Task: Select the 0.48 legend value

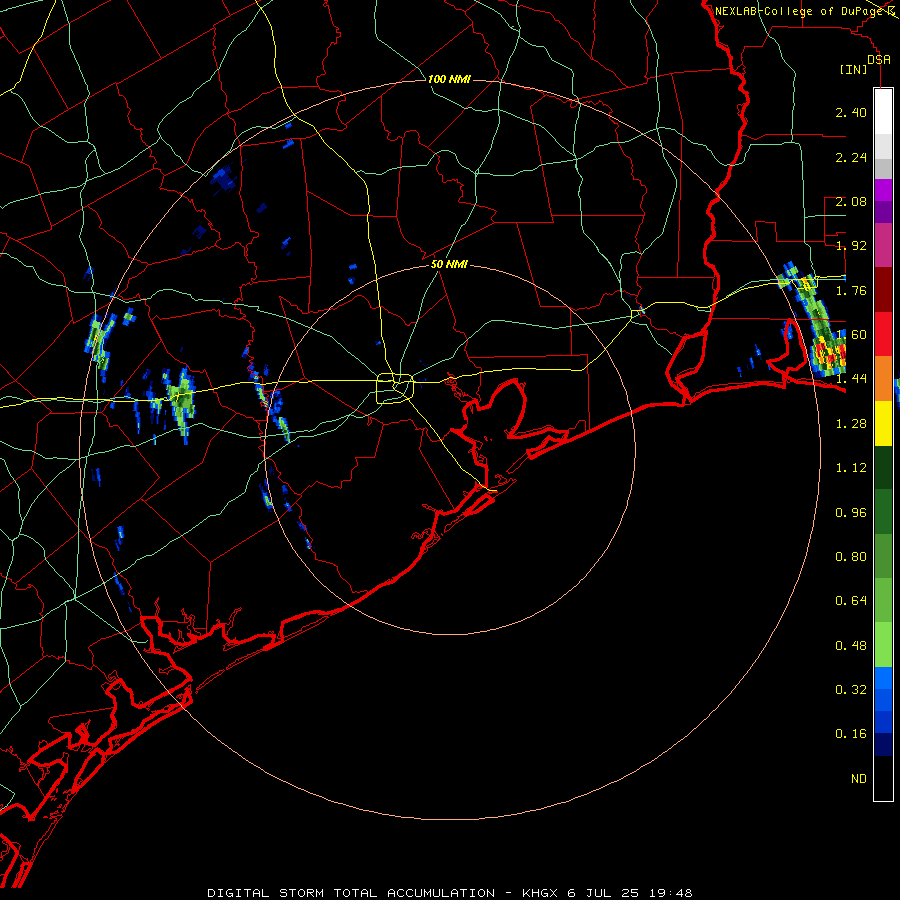Action: tap(851, 646)
